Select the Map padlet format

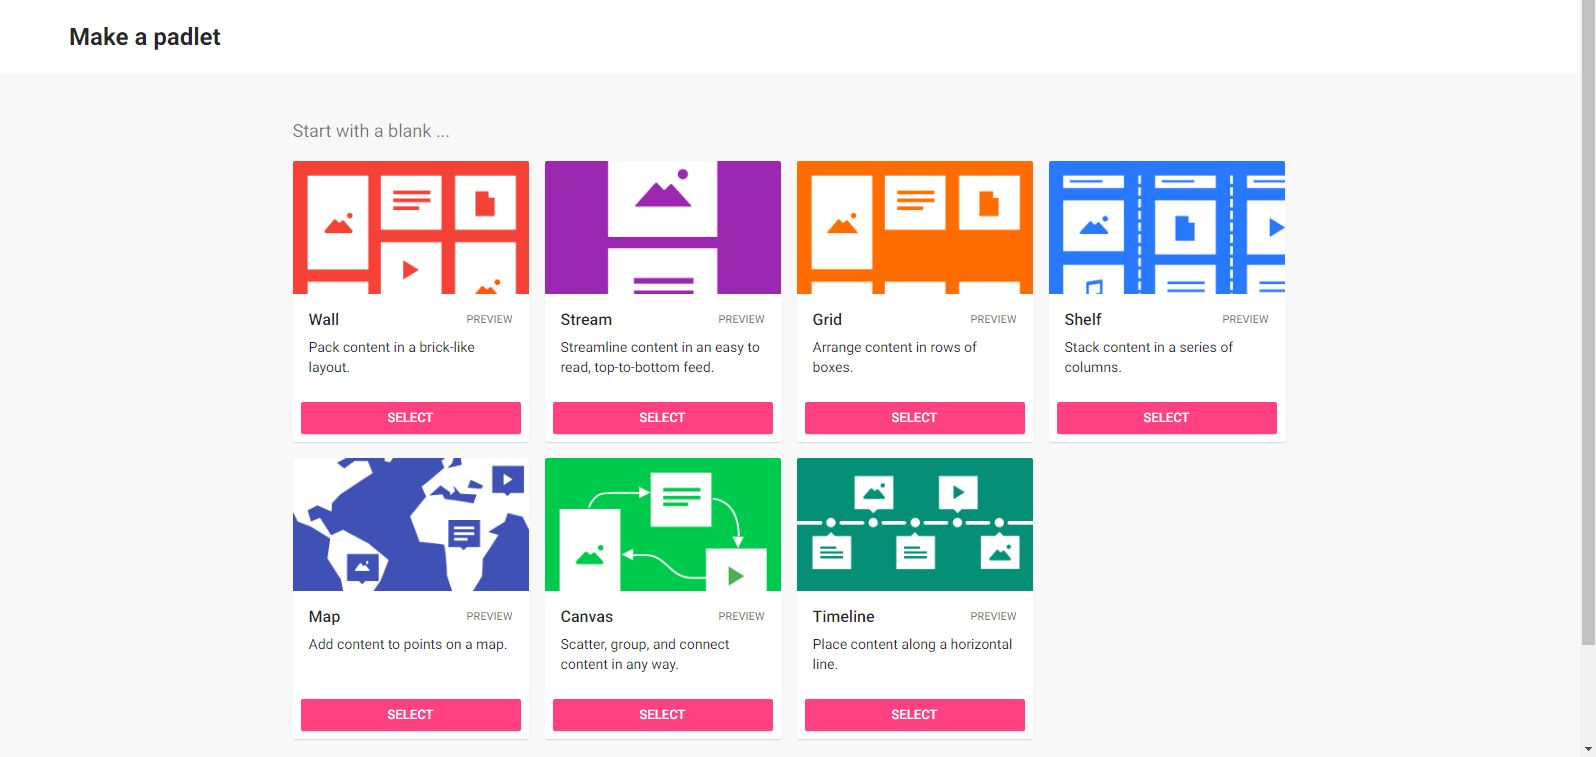click(410, 715)
